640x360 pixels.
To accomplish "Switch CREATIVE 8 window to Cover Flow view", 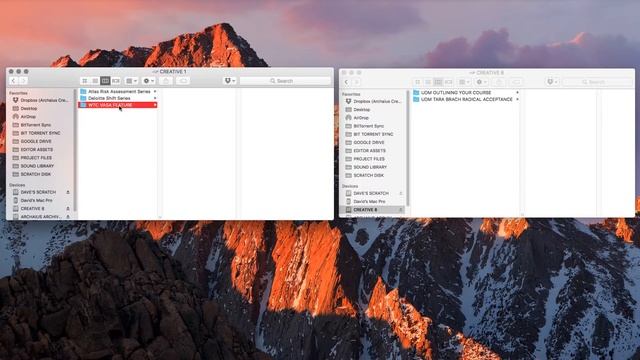I will pos(448,82).
